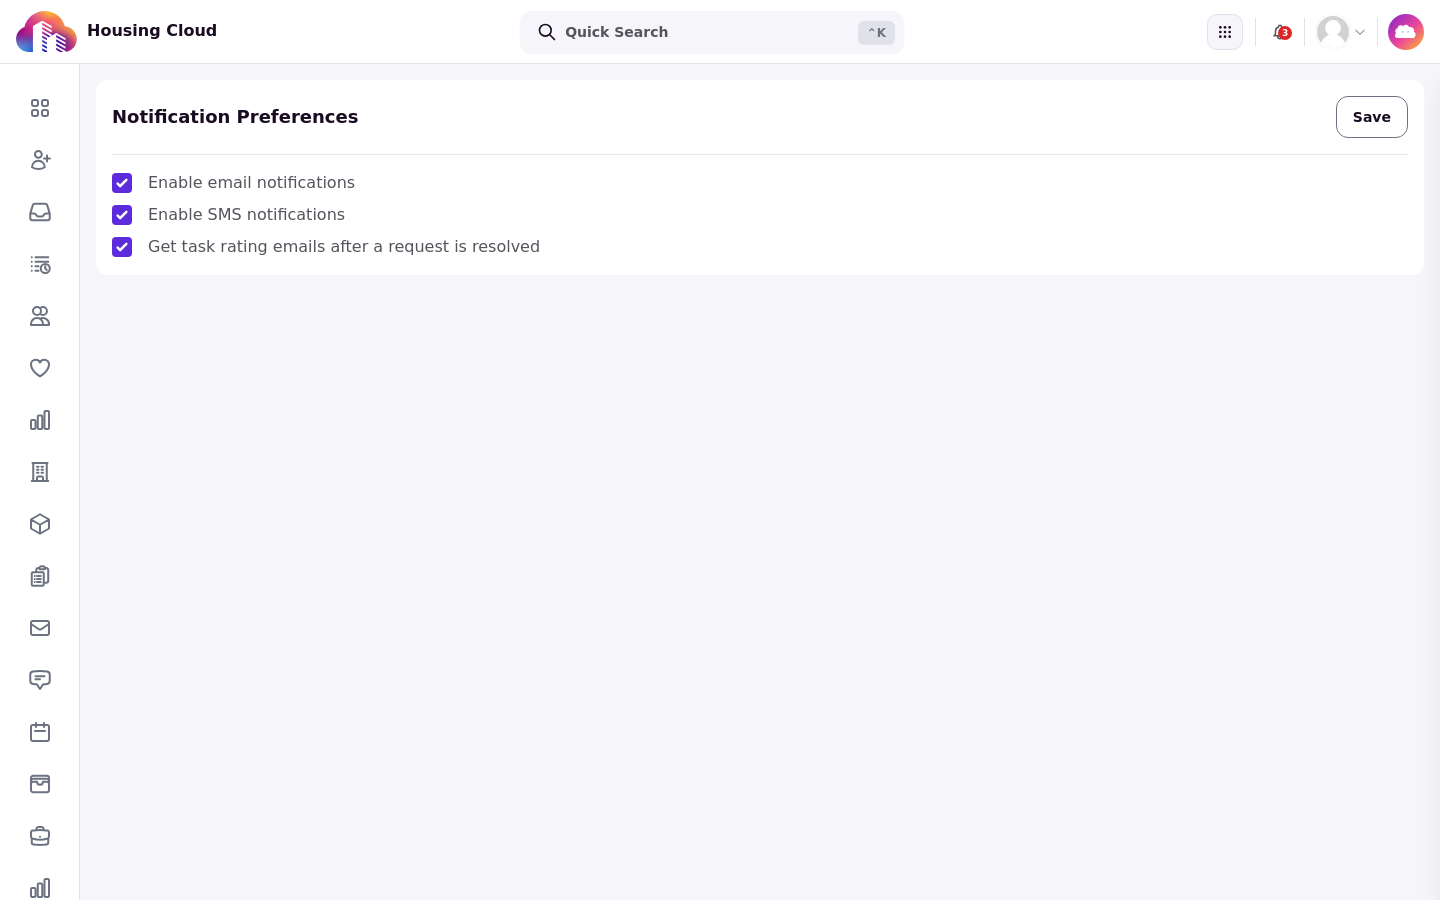Open the inbox tray icon in sidebar
The width and height of the screenshot is (1440, 900).
[40, 212]
